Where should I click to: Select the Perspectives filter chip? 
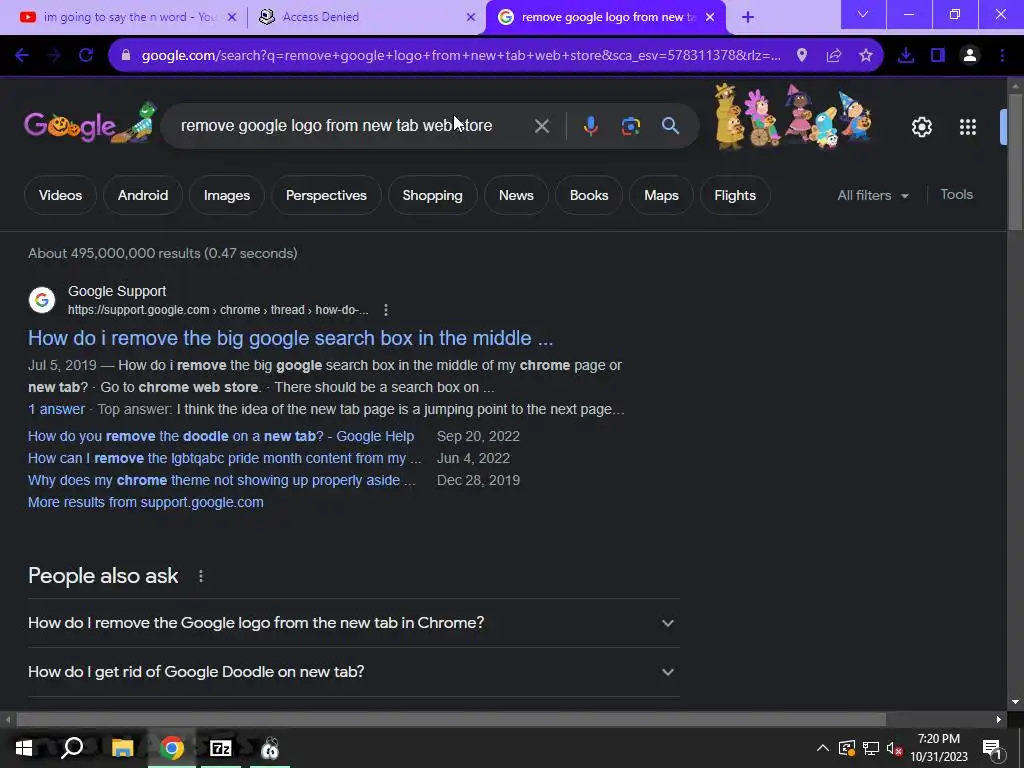coord(326,195)
